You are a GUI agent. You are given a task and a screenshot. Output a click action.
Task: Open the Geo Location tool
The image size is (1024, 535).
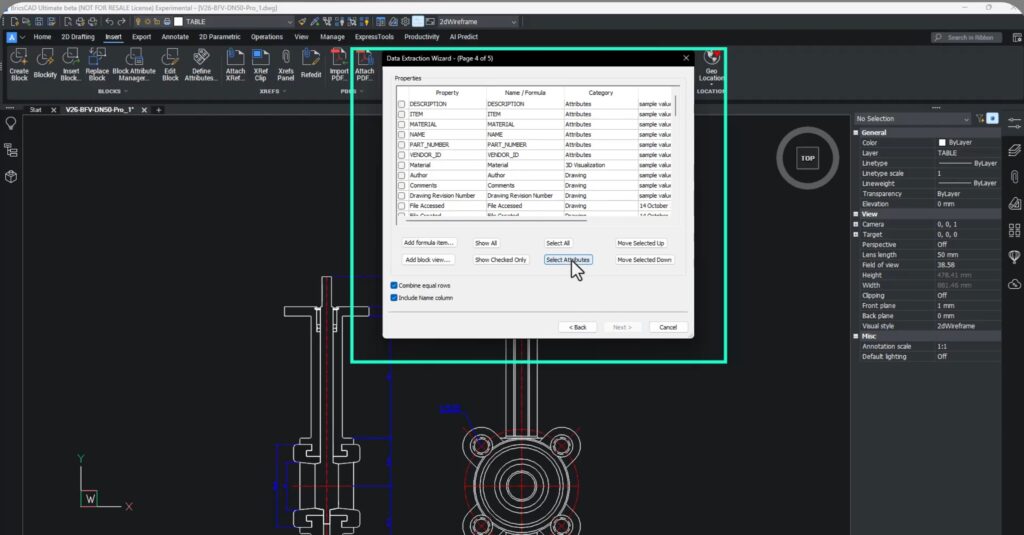click(711, 65)
